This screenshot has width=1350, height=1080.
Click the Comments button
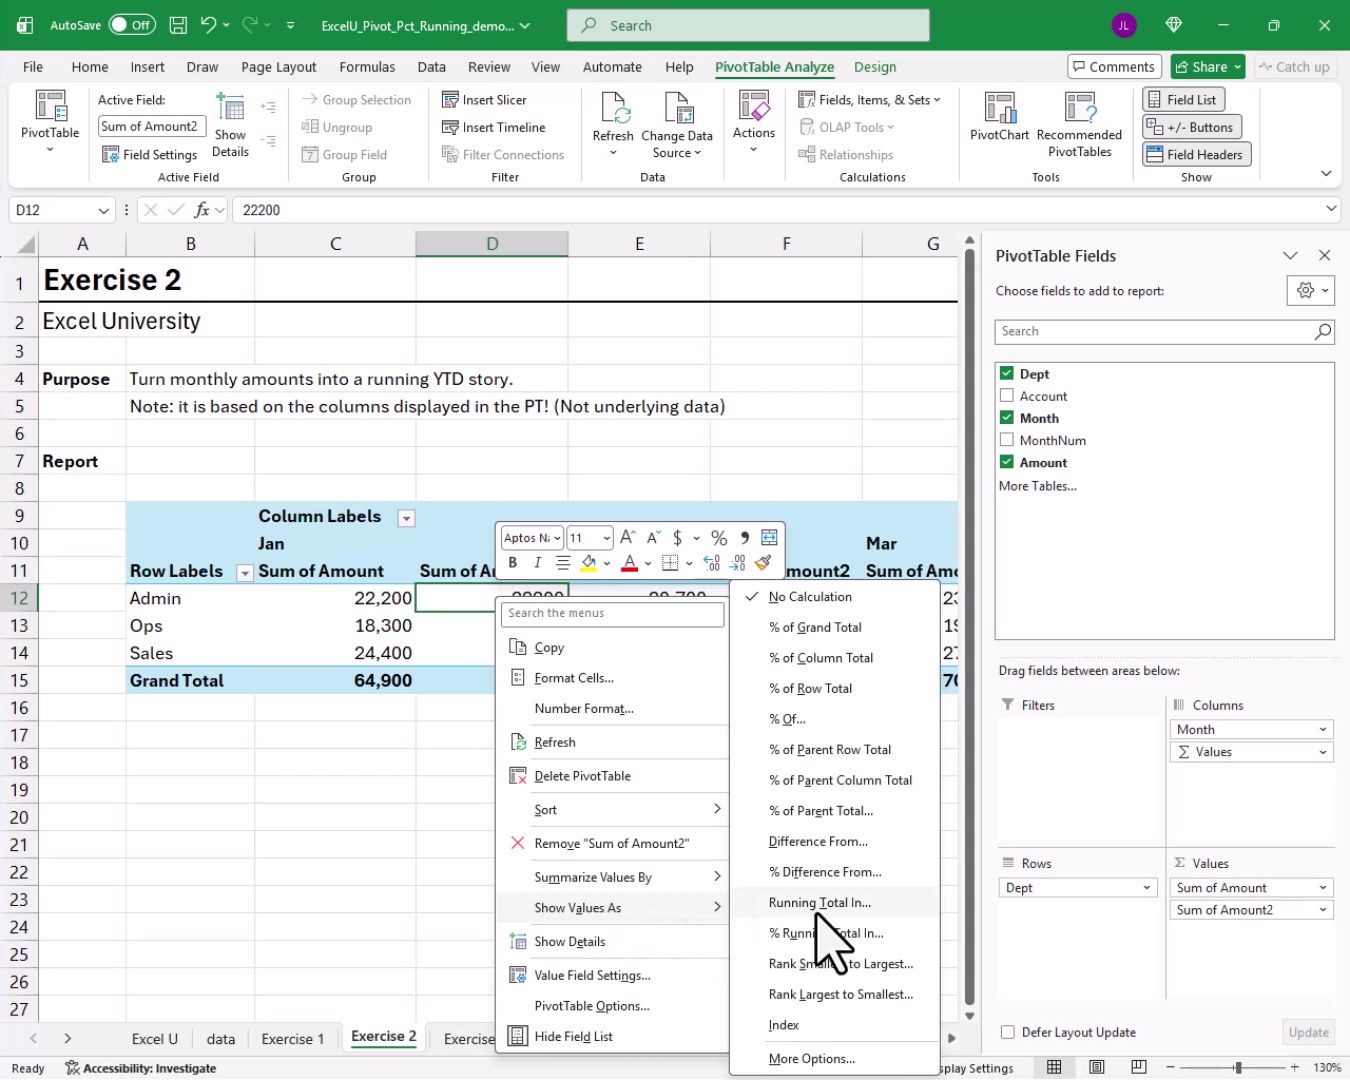[x=1114, y=67]
